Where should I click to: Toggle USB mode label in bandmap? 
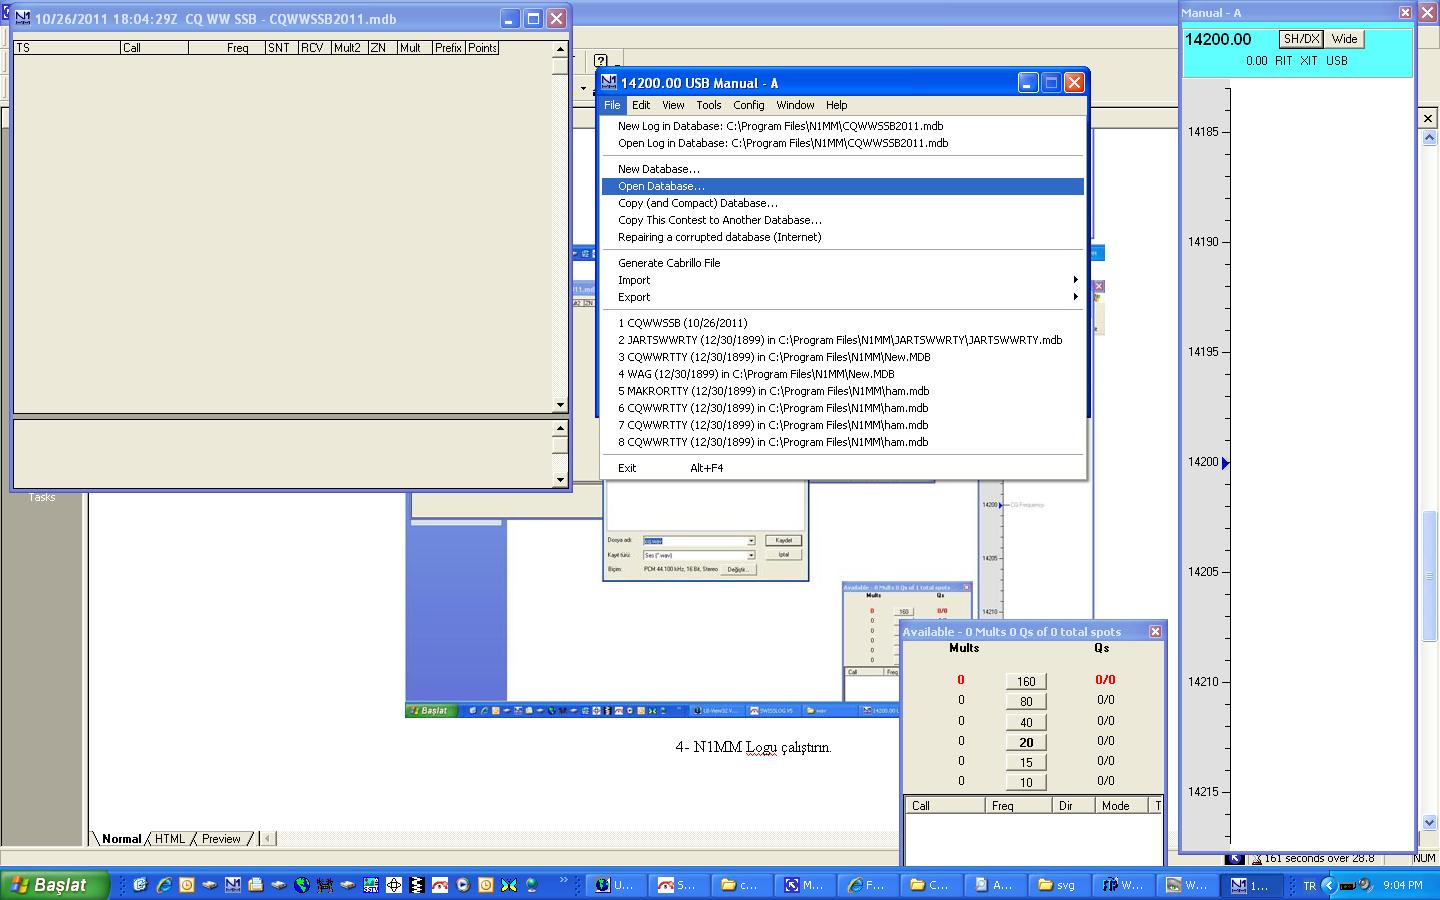pos(1337,61)
